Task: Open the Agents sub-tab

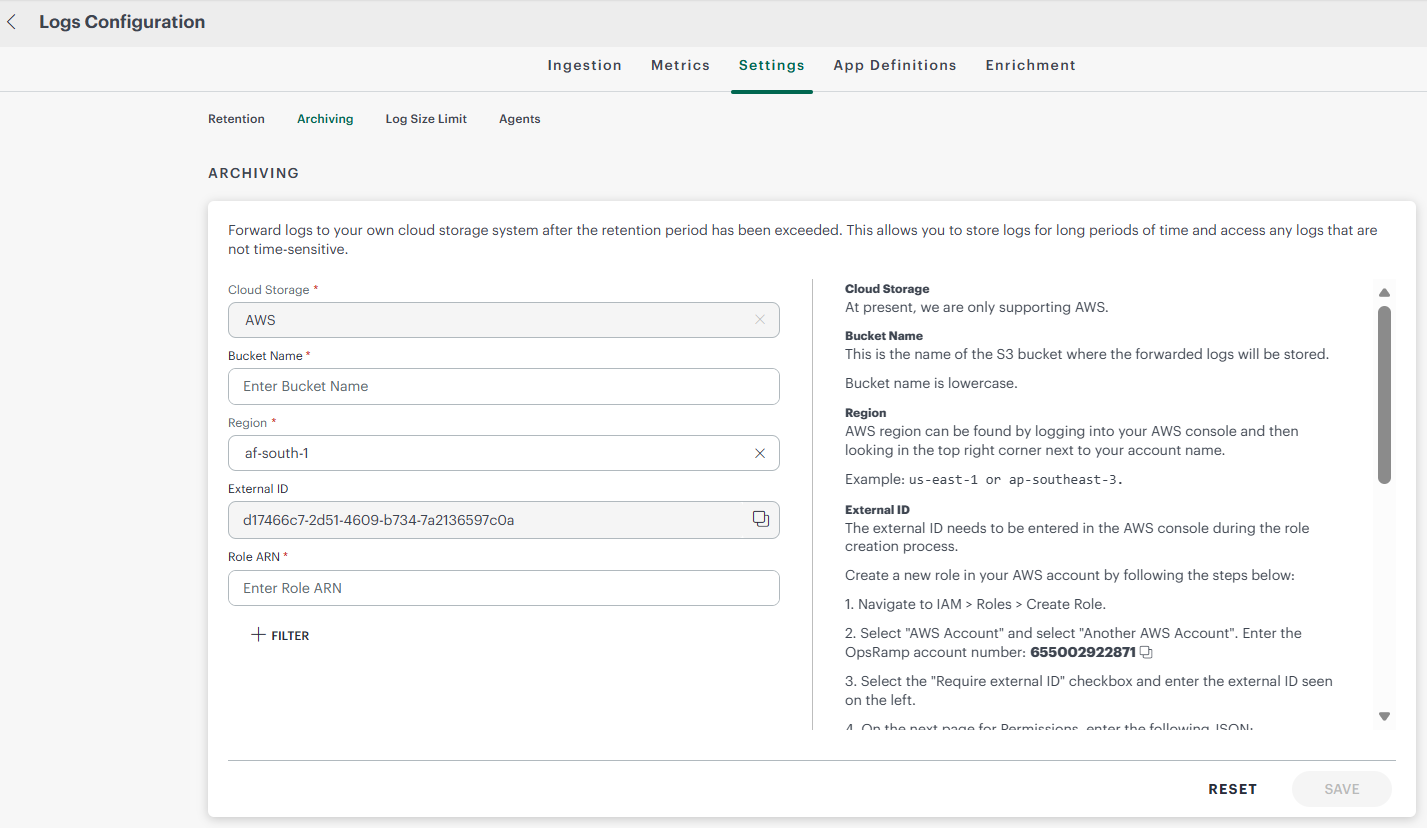Action: [x=519, y=119]
